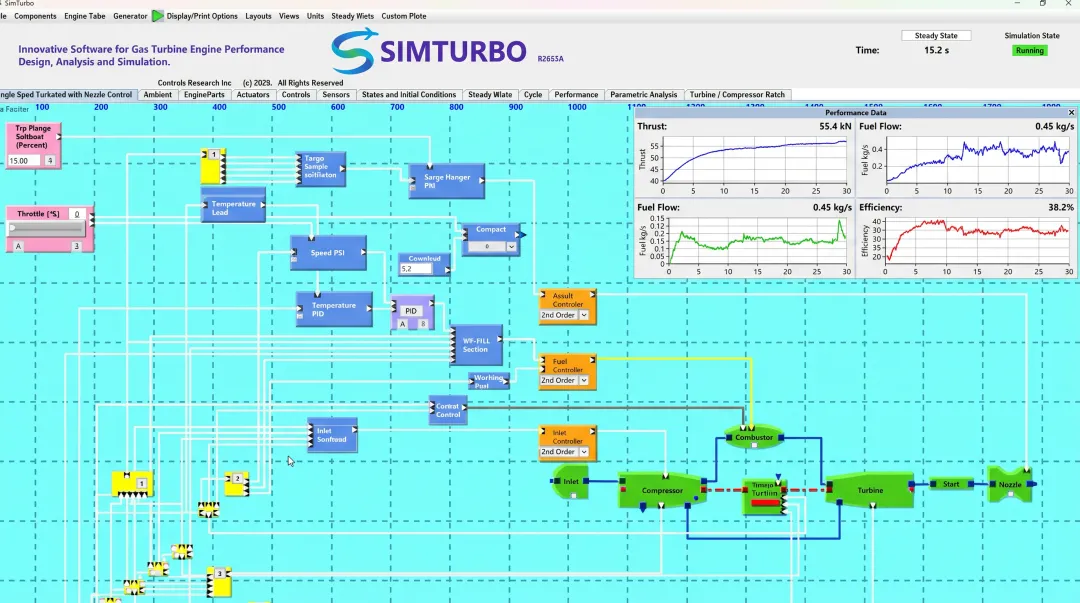
Task: Open Fuel Controler 2nd Order dropdown
Action: (x=583, y=380)
